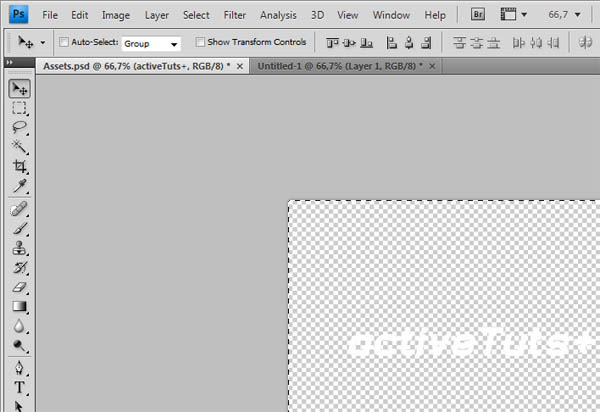This screenshot has height=412, width=600.
Task: Select the Pen tool
Action: [19, 368]
